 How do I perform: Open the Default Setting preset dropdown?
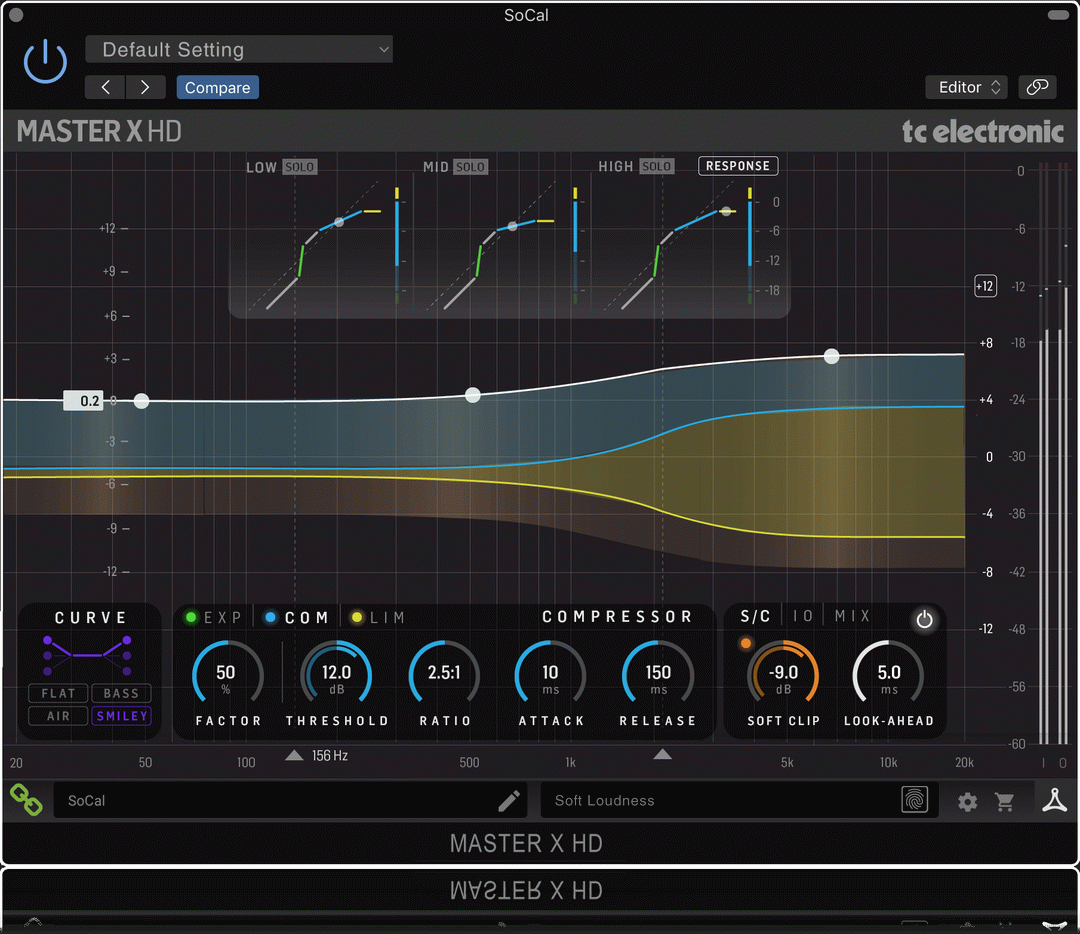[x=239, y=50]
